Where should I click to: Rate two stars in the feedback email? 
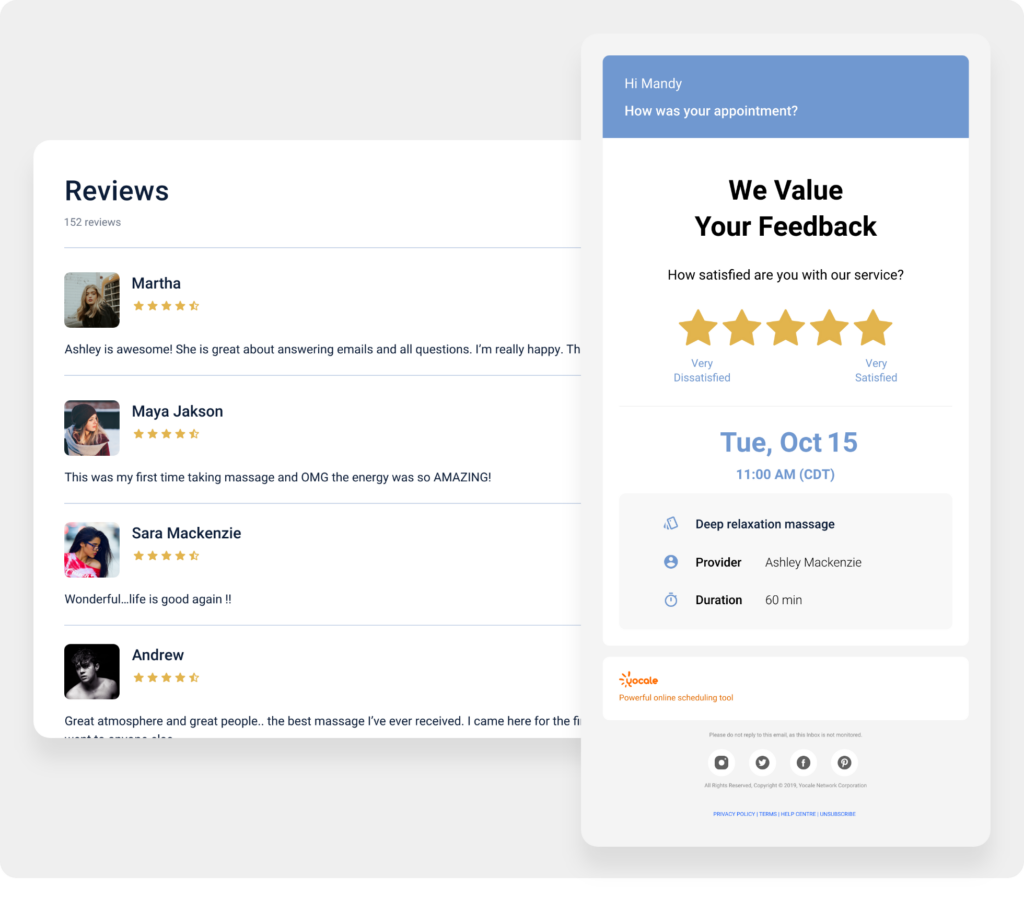[742, 327]
